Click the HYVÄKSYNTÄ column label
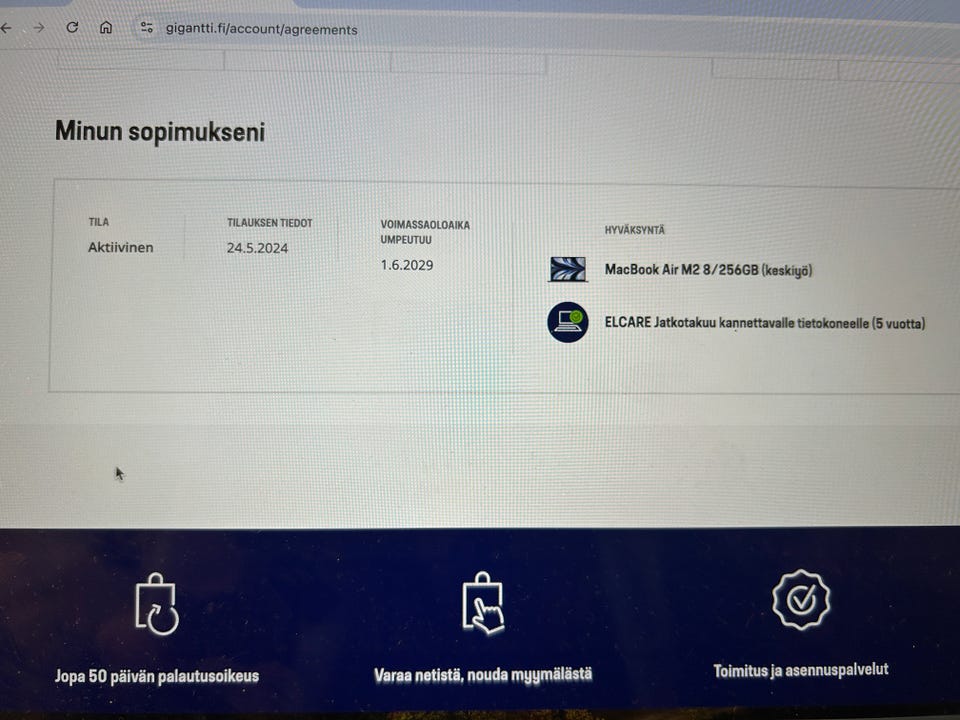 coord(634,230)
